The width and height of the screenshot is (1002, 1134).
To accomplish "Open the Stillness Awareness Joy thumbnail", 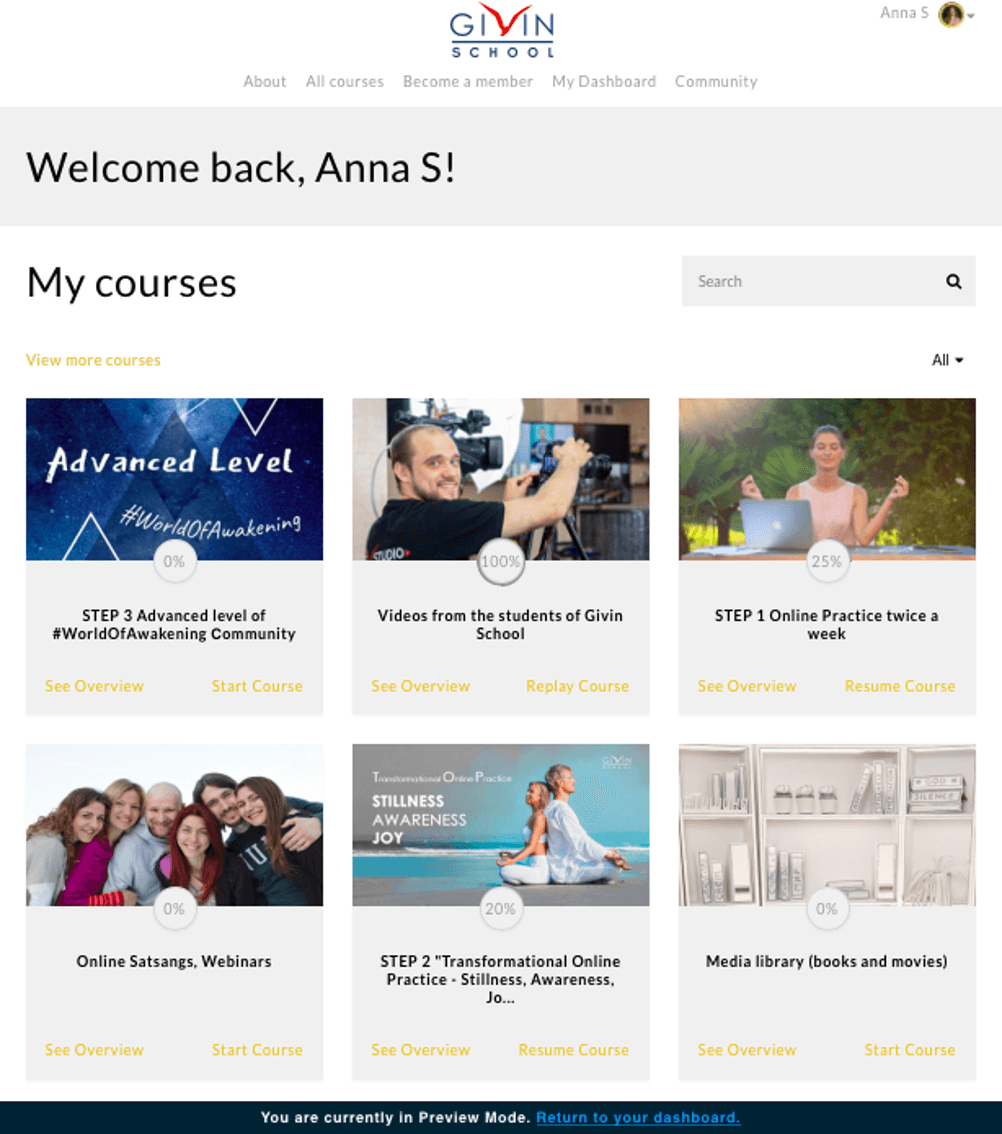I will click(501, 824).
